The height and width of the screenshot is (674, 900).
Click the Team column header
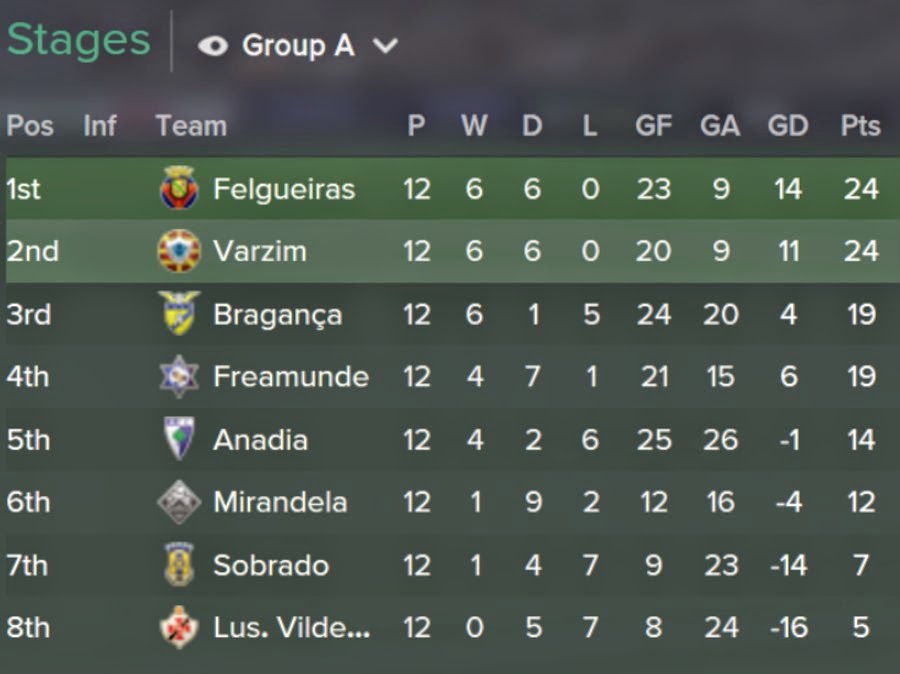point(191,125)
